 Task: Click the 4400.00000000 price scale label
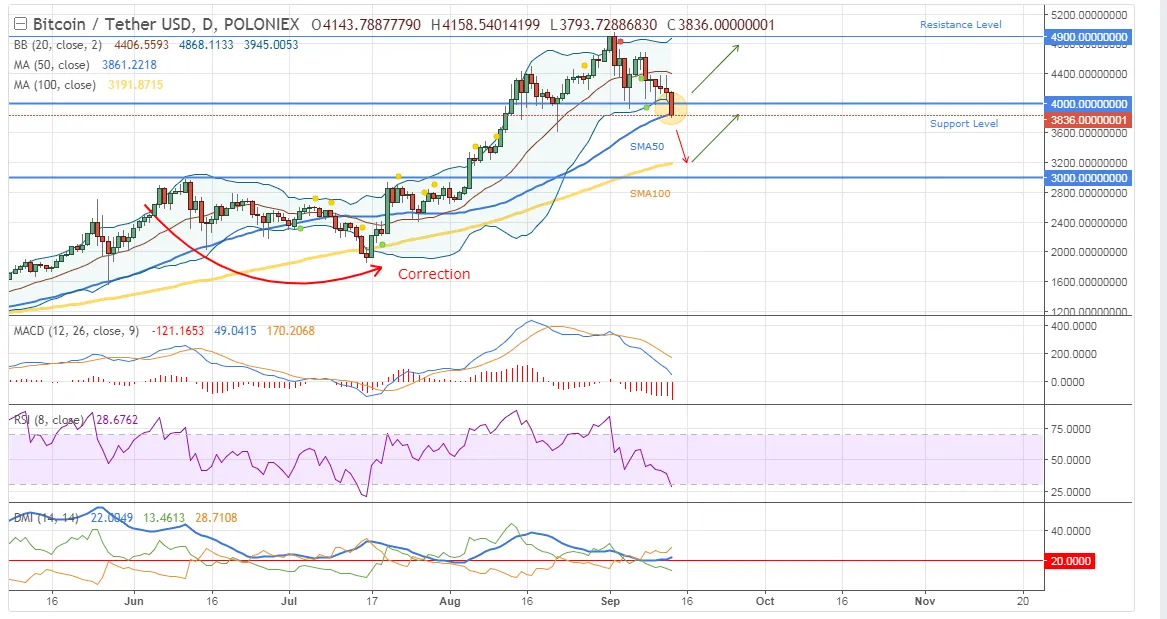pyautogui.click(x=1088, y=74)
